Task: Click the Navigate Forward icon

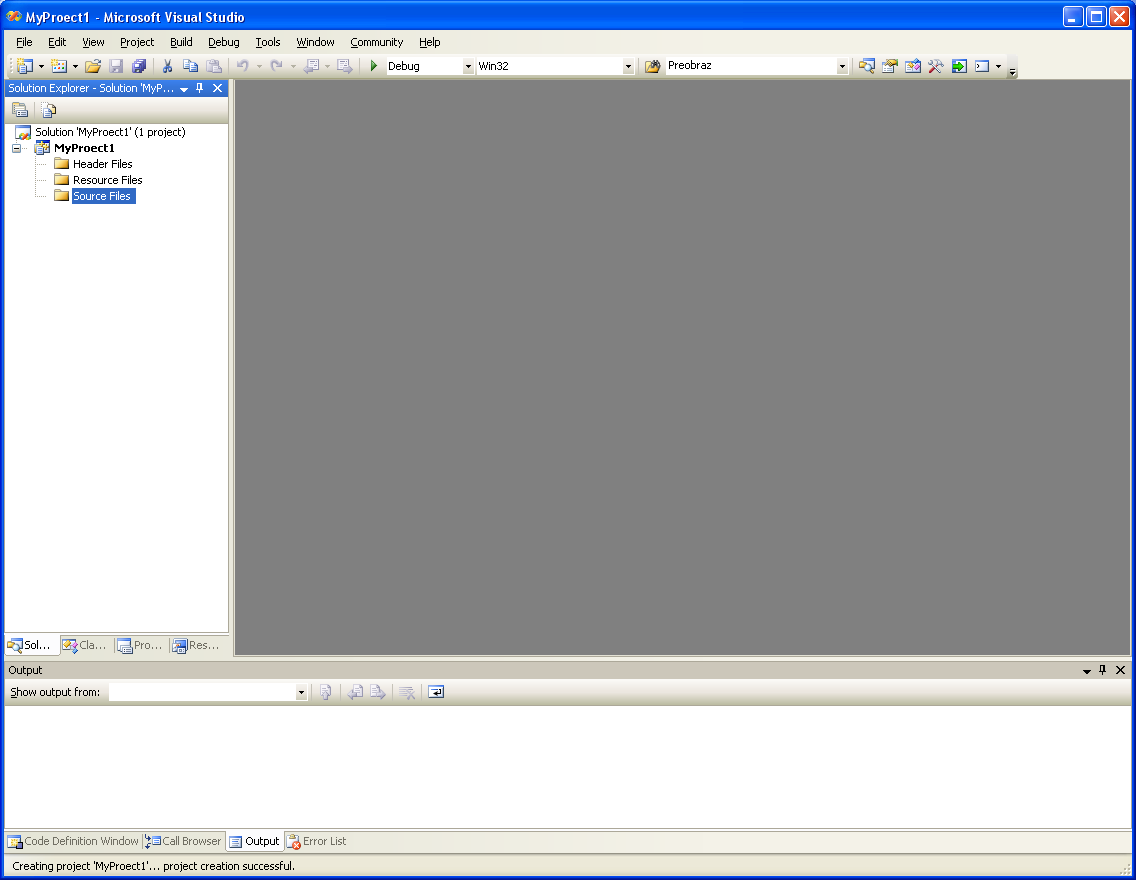Action: pyautogui.click(x=345, y=66)
